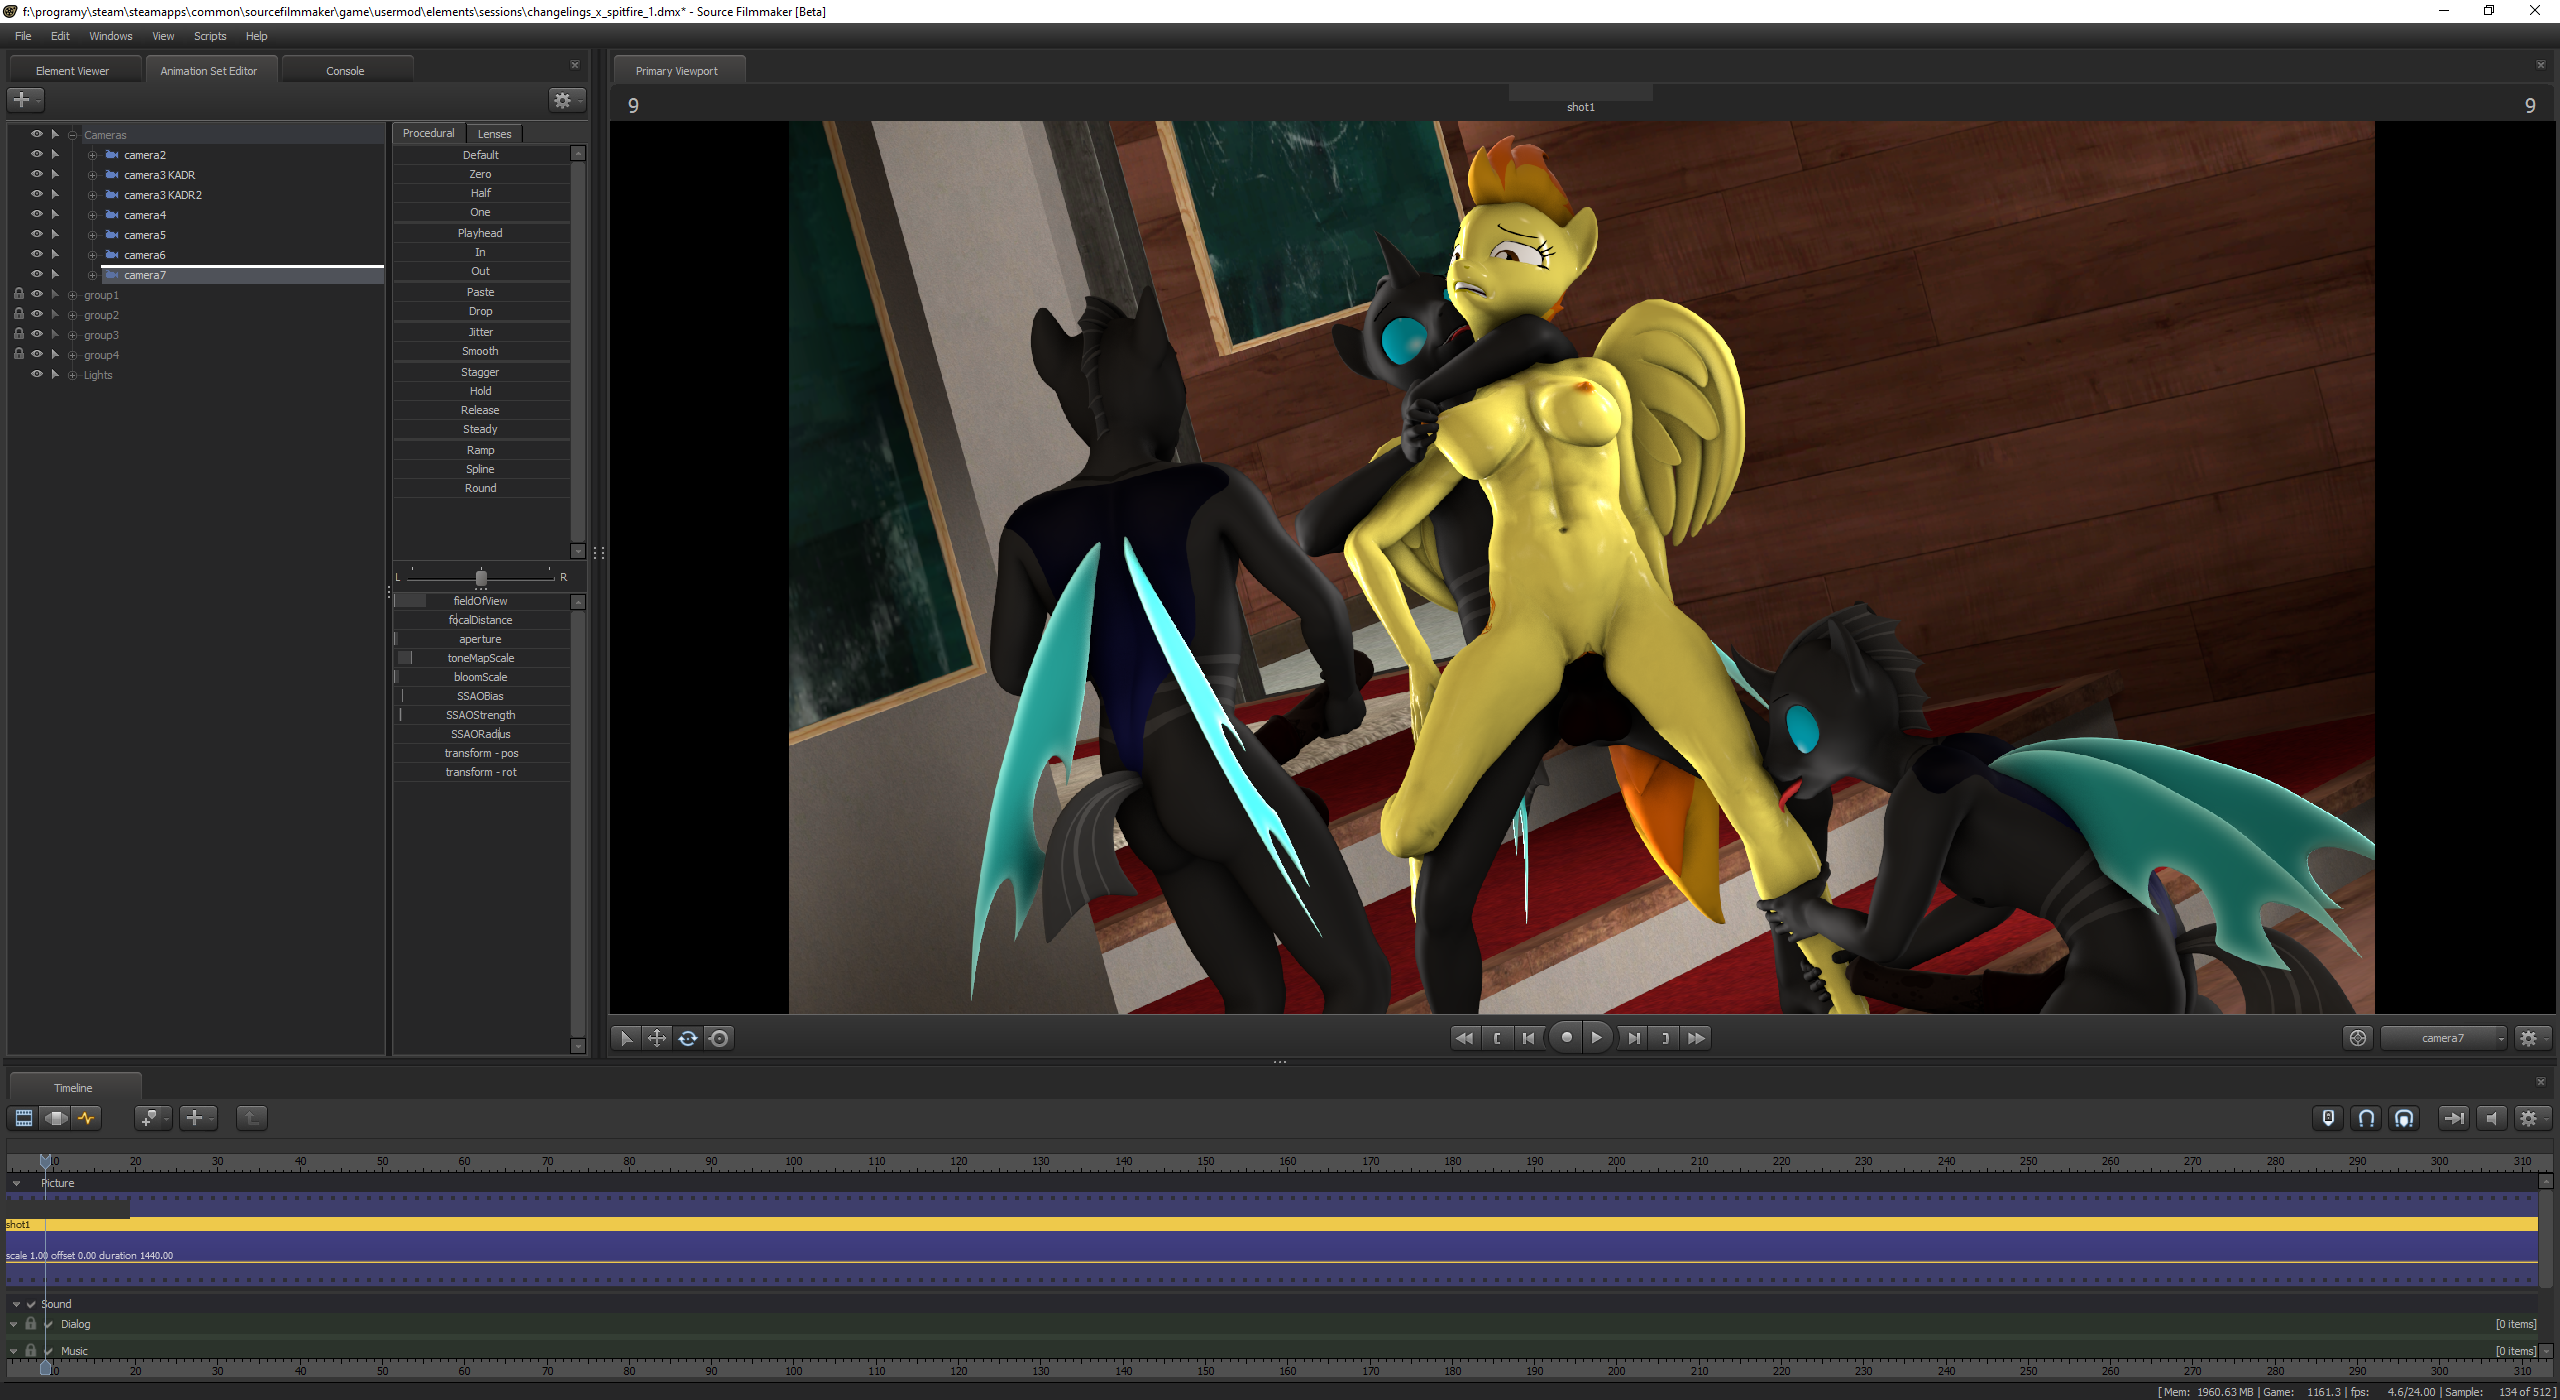Click the Playhead preset button

[480, 233]
